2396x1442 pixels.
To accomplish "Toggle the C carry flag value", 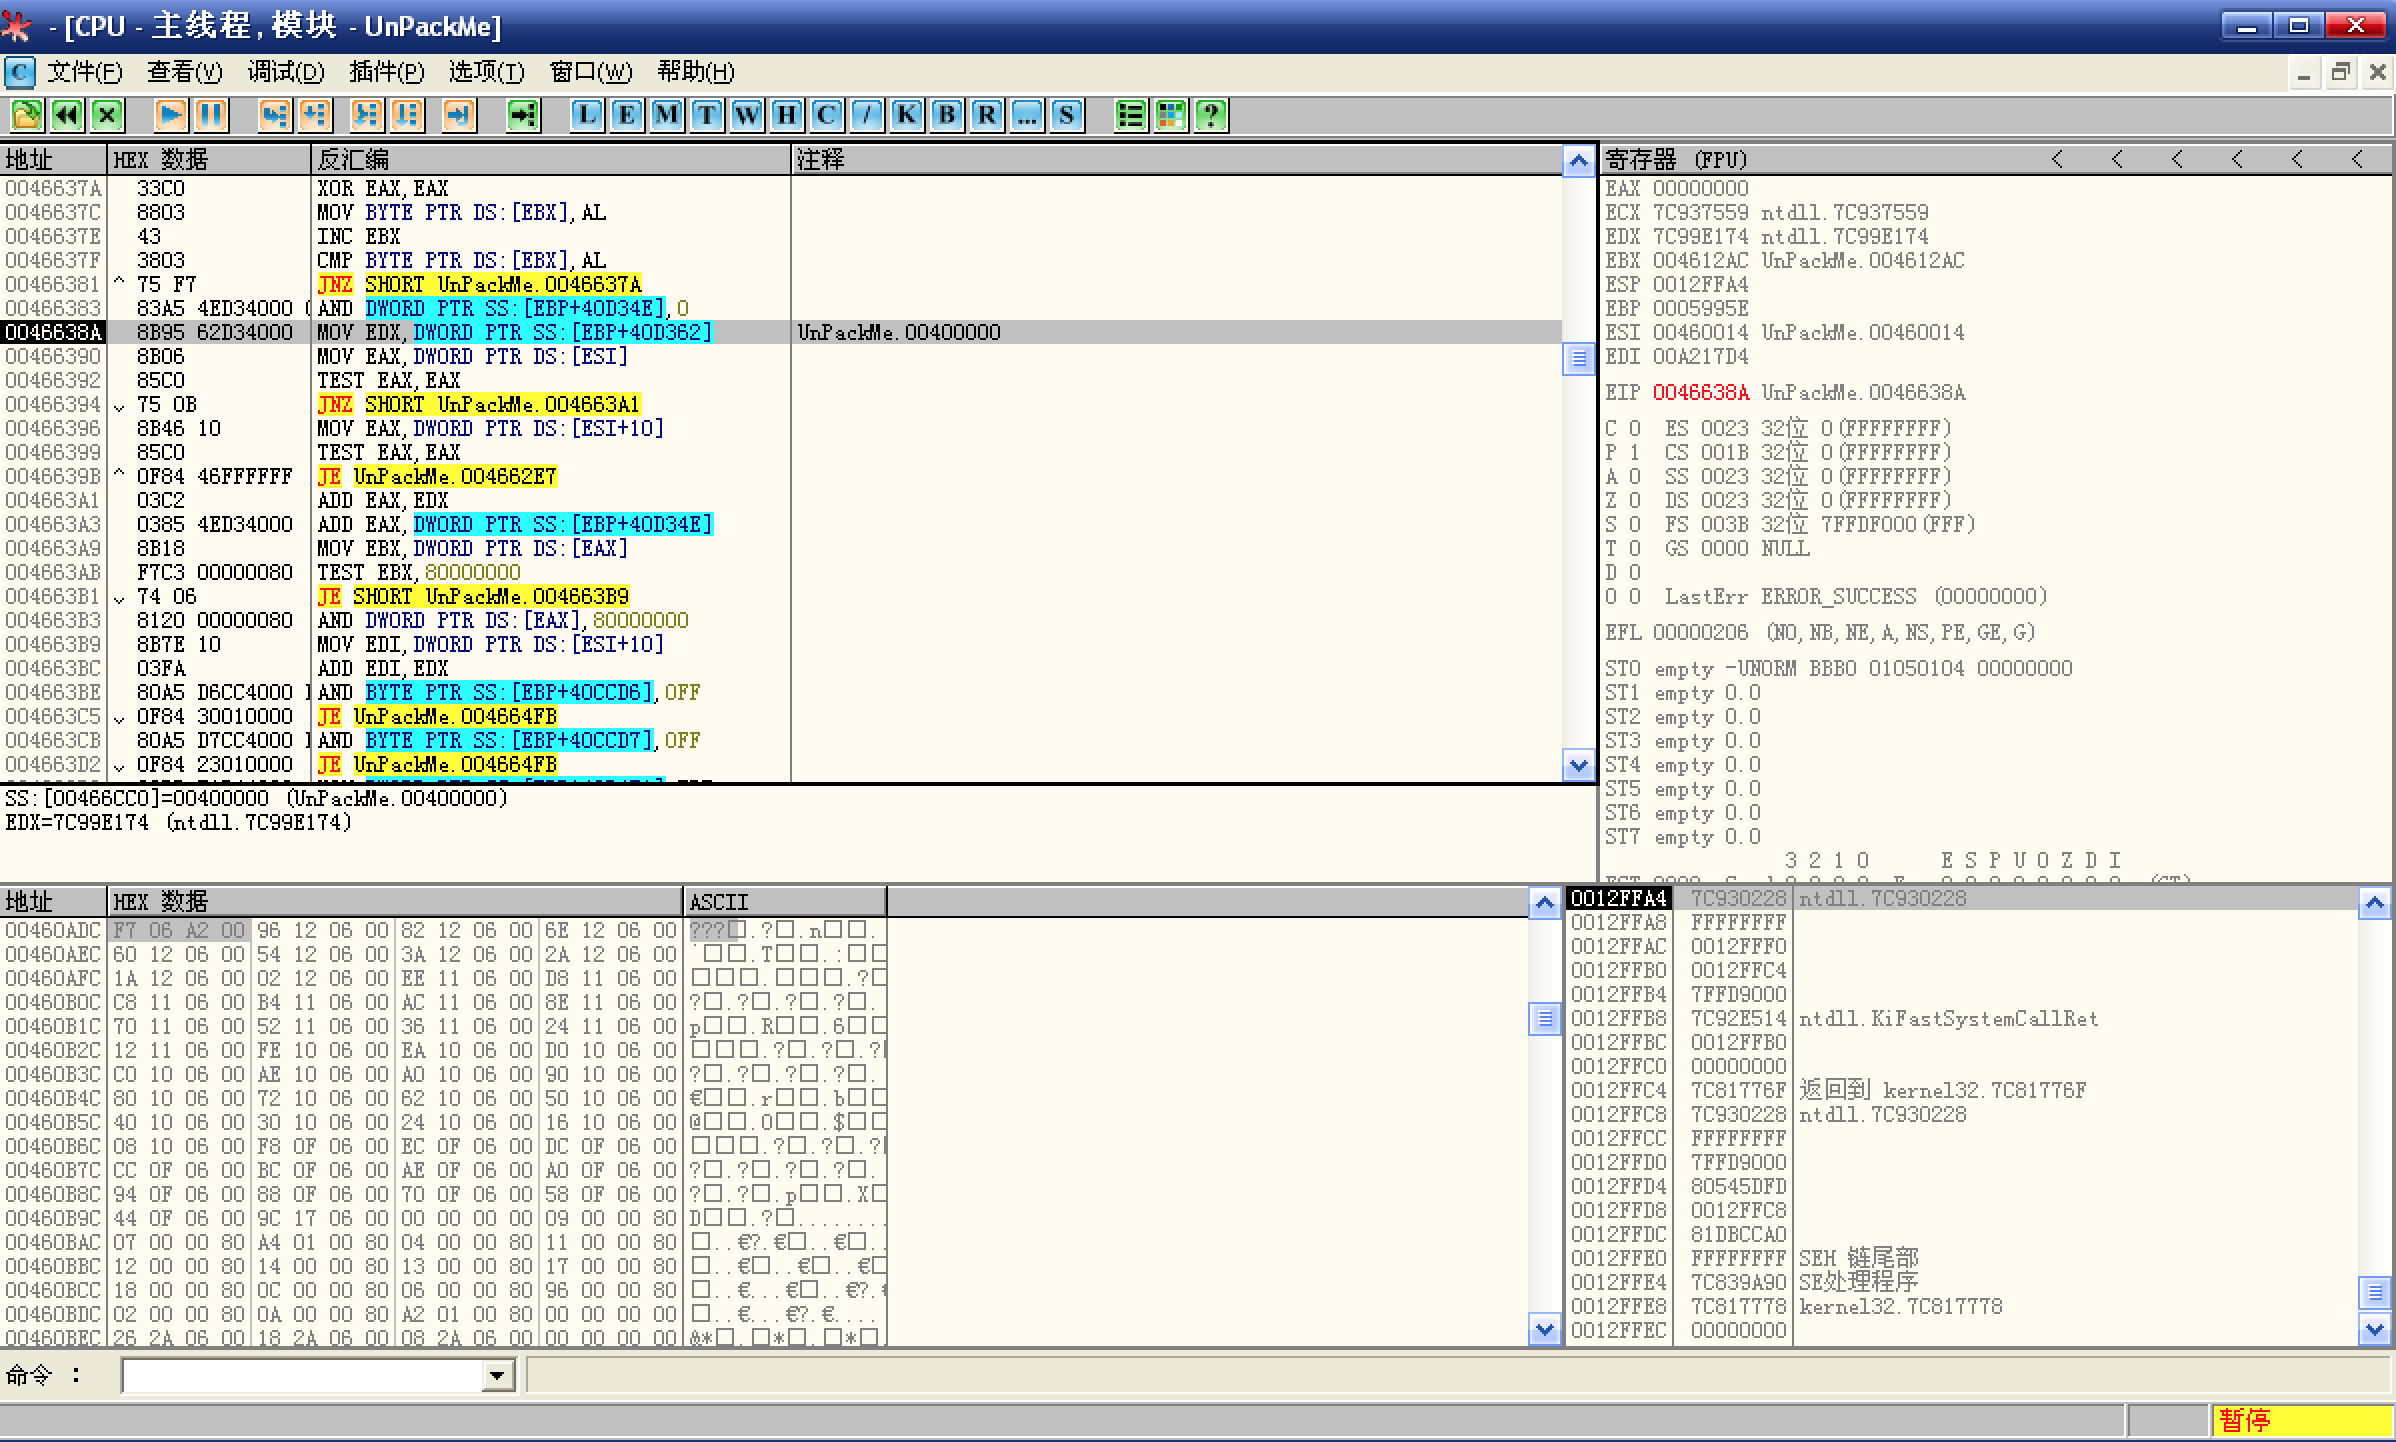I will click(x=1634, y=428).
